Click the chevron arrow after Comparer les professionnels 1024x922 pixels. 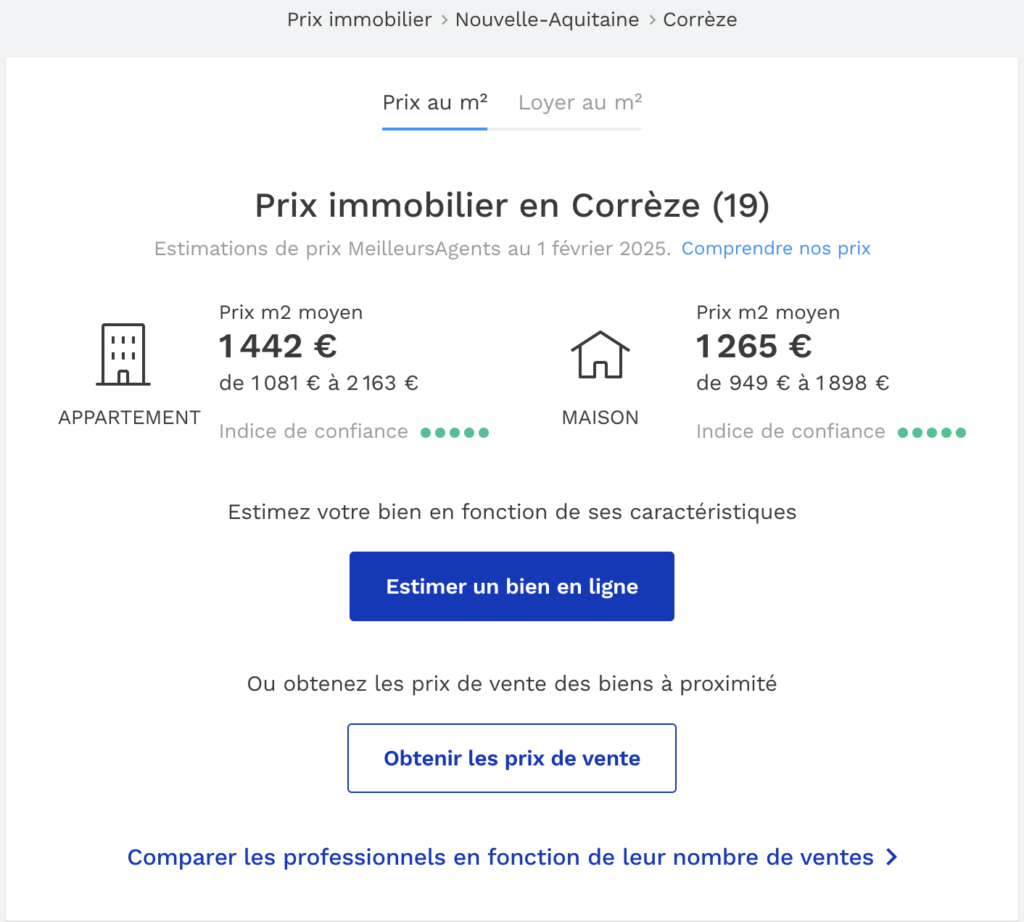[x=892, y=857]
